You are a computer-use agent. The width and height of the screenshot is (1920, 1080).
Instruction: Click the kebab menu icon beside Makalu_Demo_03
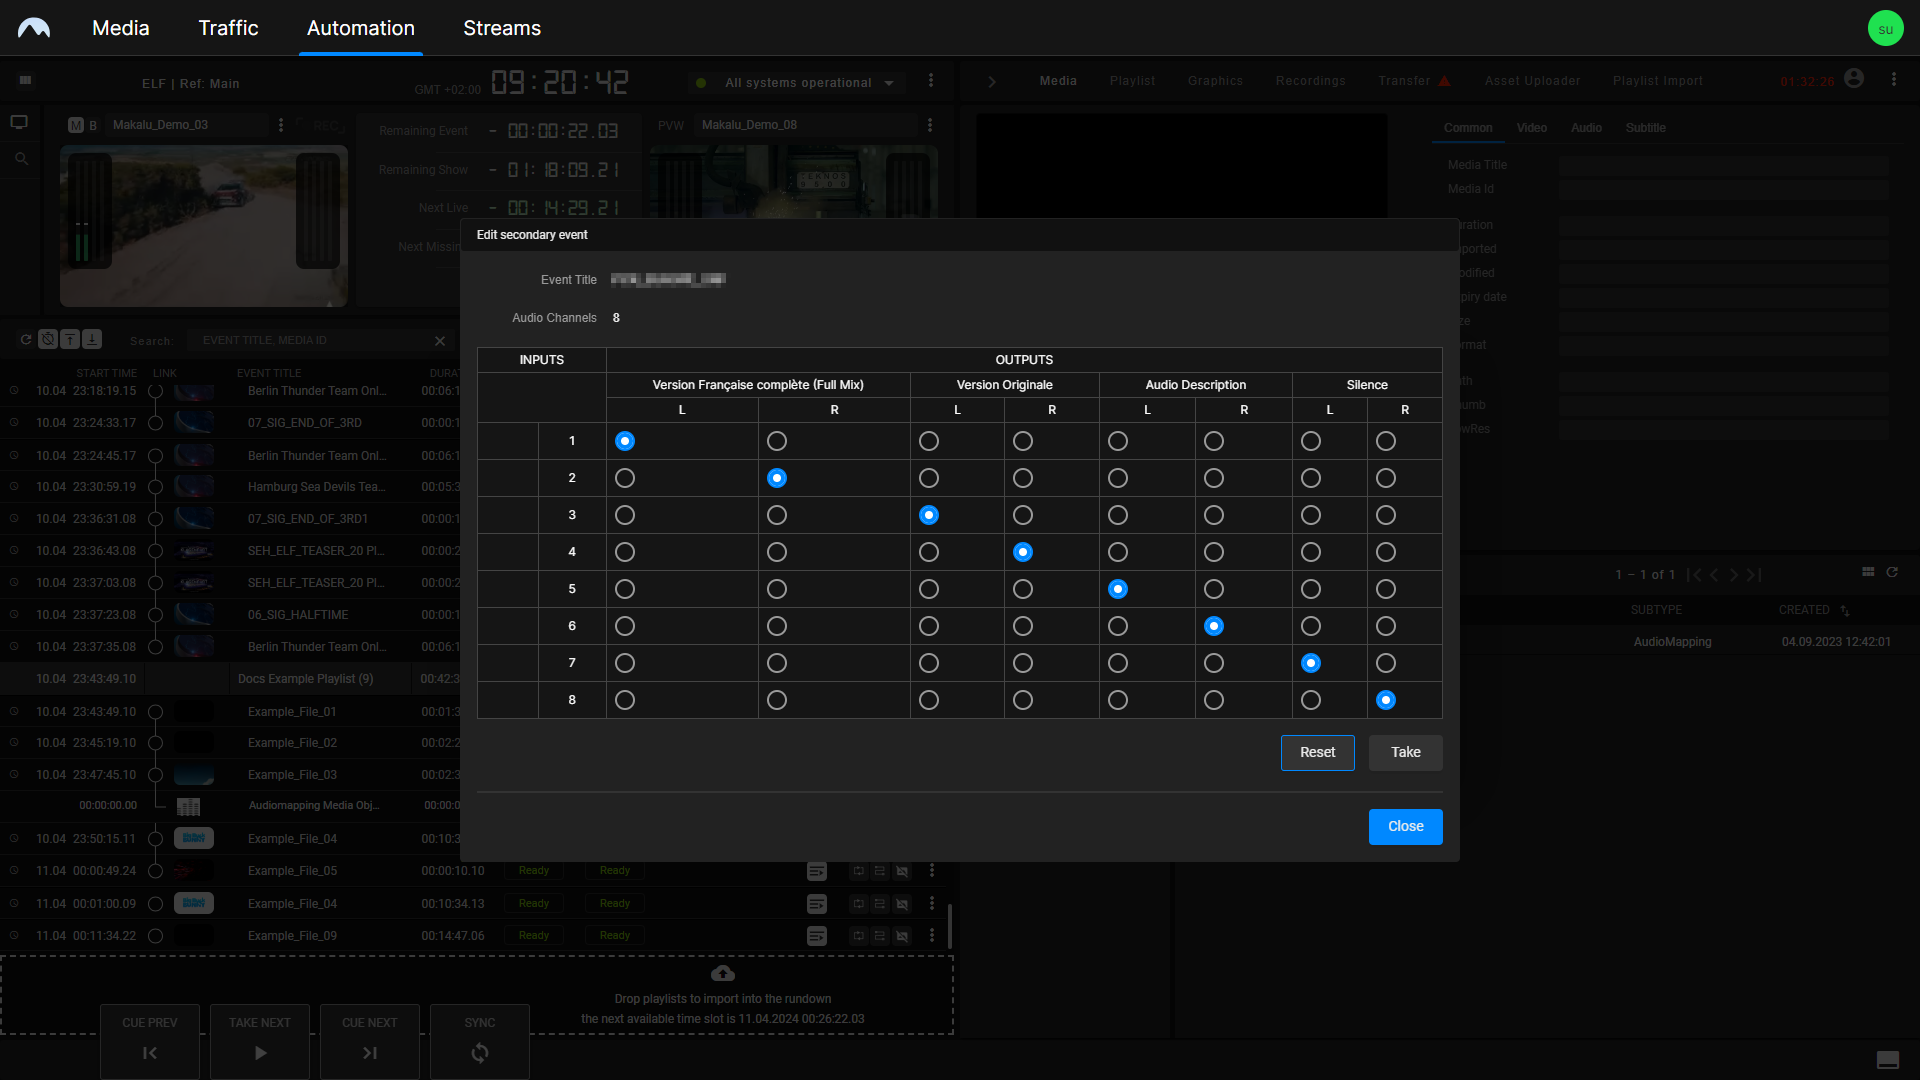click(x=281, y=124)
